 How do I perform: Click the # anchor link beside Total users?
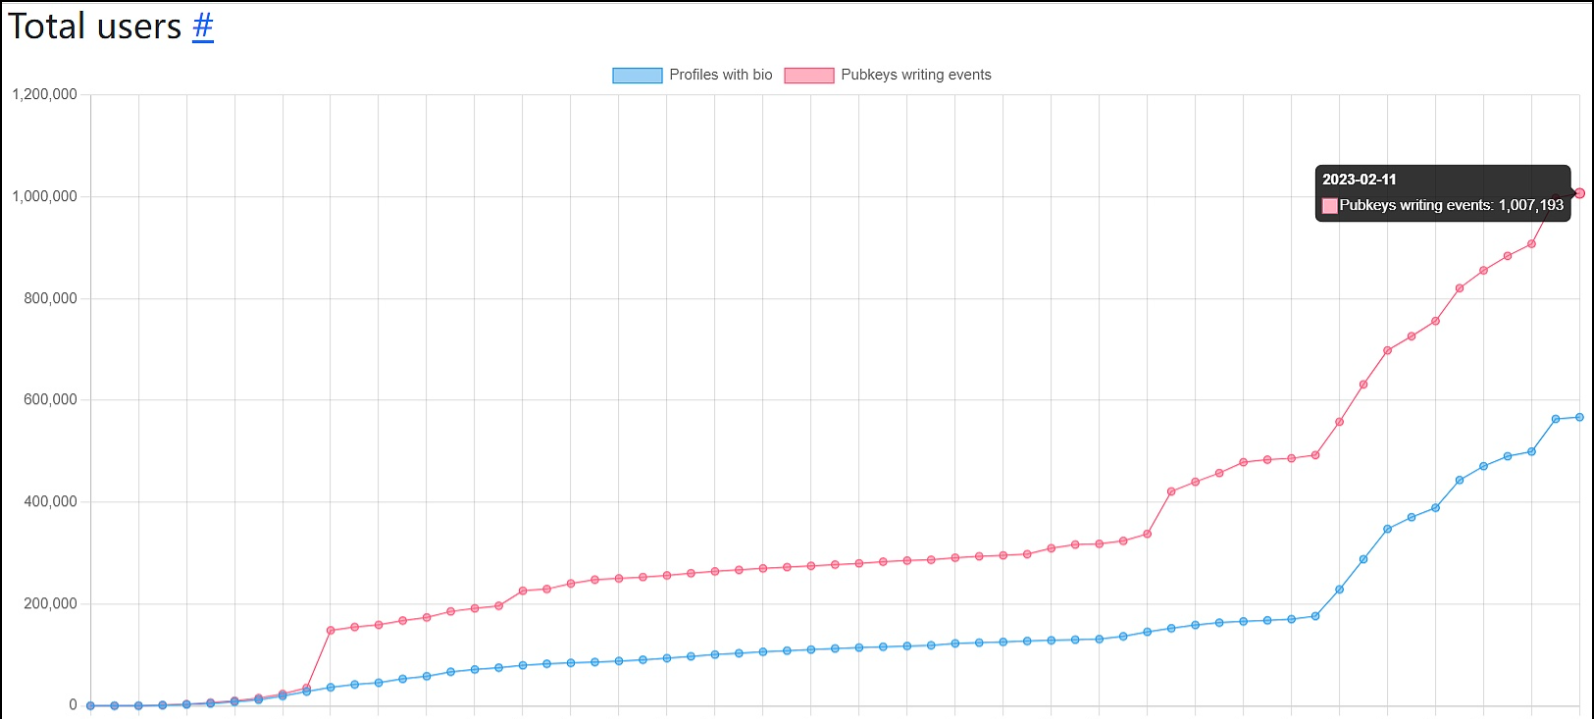203,27
